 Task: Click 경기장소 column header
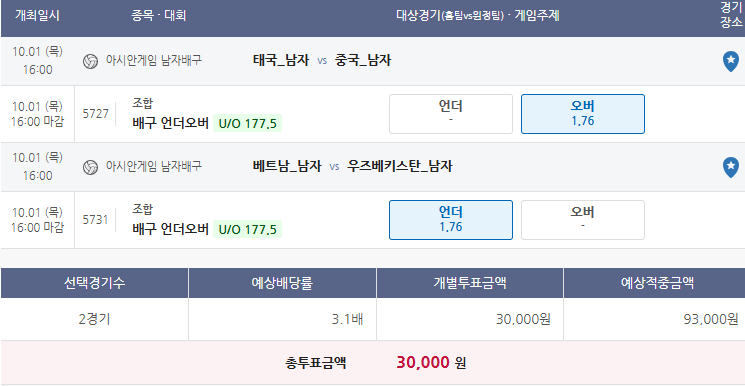(731, 15)
